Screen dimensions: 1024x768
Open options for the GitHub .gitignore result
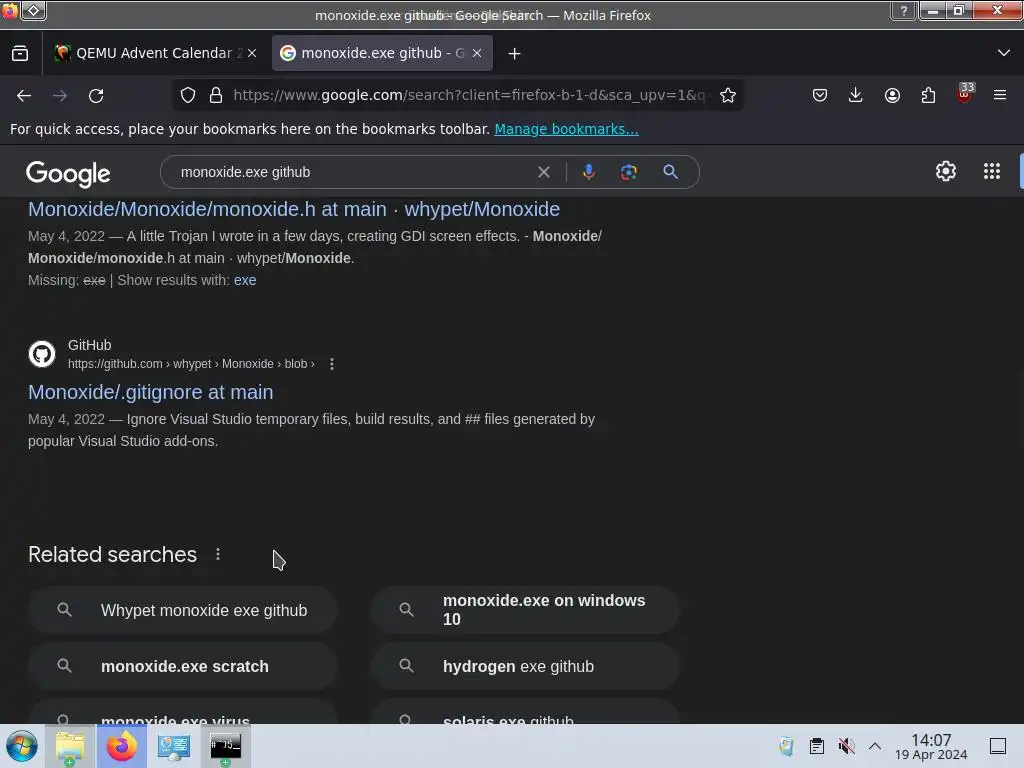[x=332, y=364]
